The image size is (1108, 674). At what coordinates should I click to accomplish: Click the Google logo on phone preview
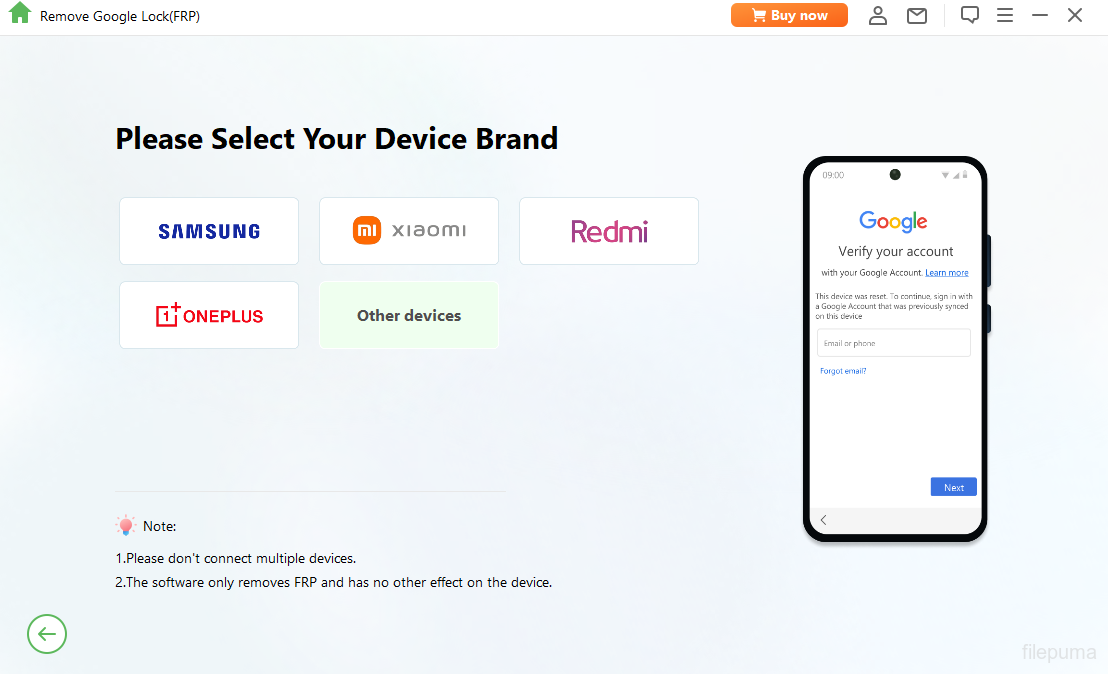point(893,221)
